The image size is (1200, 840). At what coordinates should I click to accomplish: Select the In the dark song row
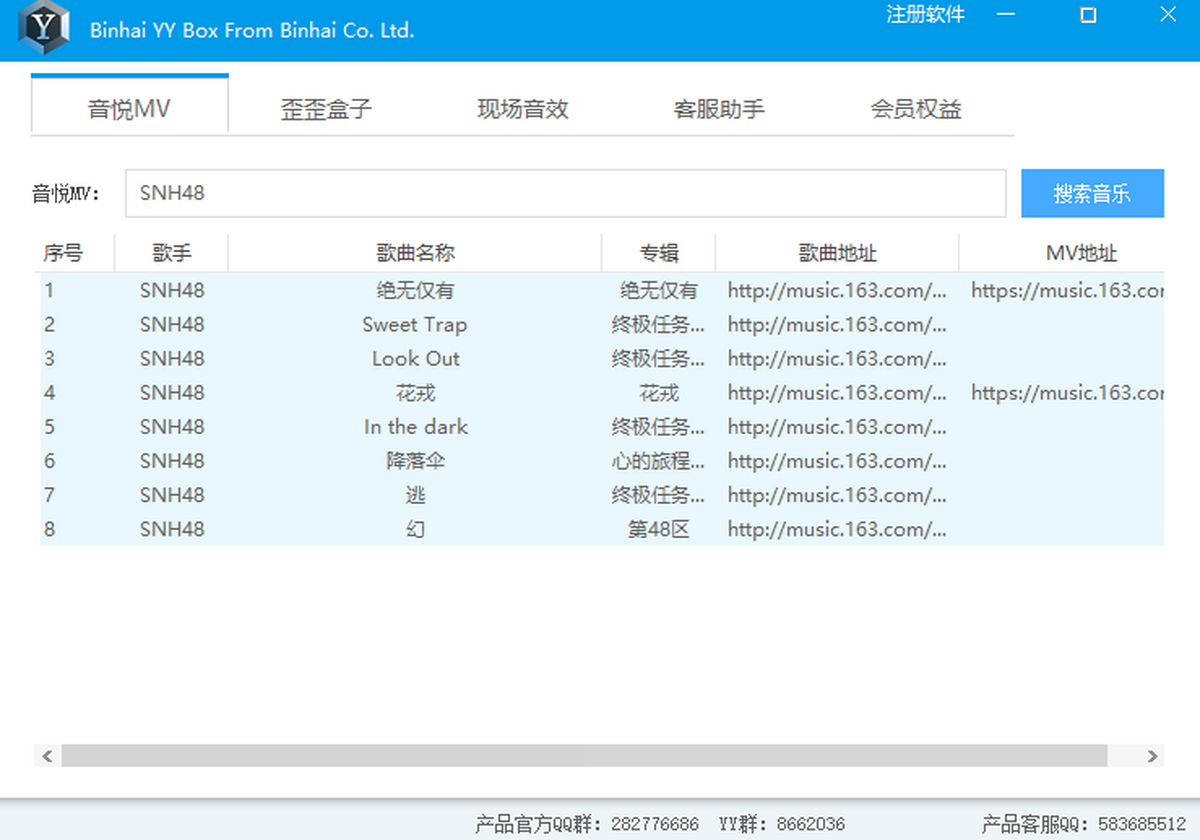point(602,427)
